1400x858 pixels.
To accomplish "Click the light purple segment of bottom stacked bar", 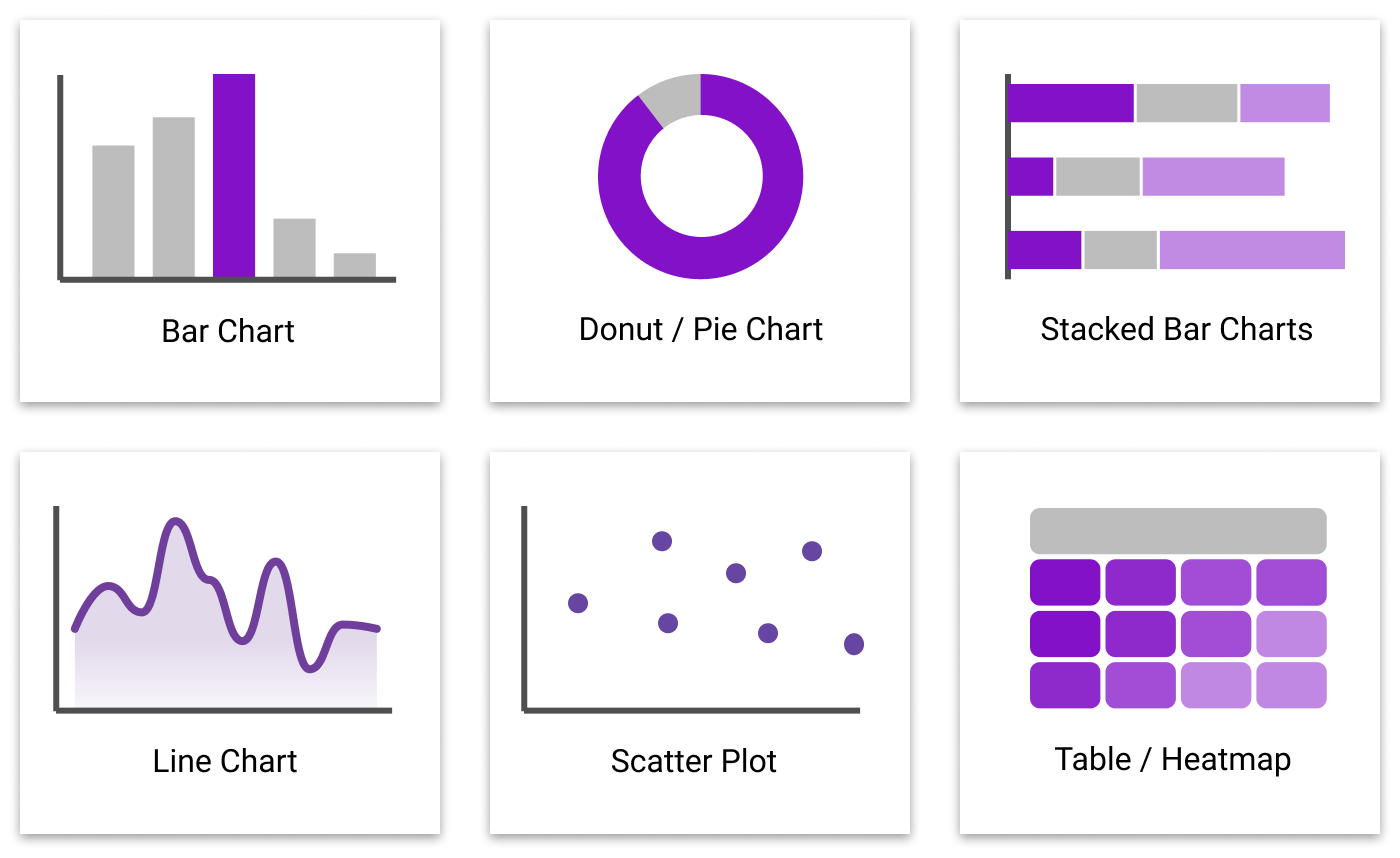I will click(1252, 250).
